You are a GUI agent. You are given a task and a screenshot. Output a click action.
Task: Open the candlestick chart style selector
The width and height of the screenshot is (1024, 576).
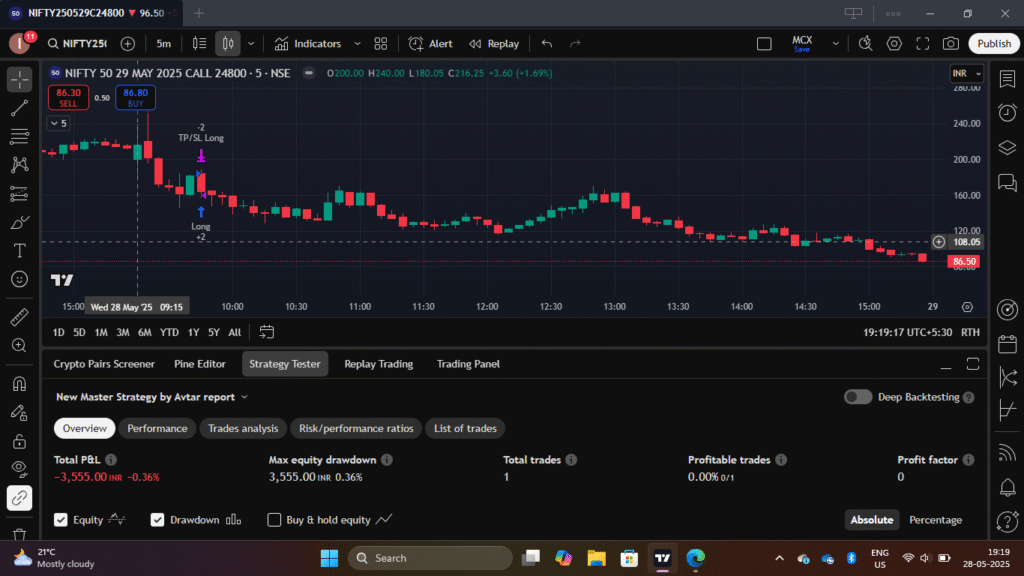(228, 44)
